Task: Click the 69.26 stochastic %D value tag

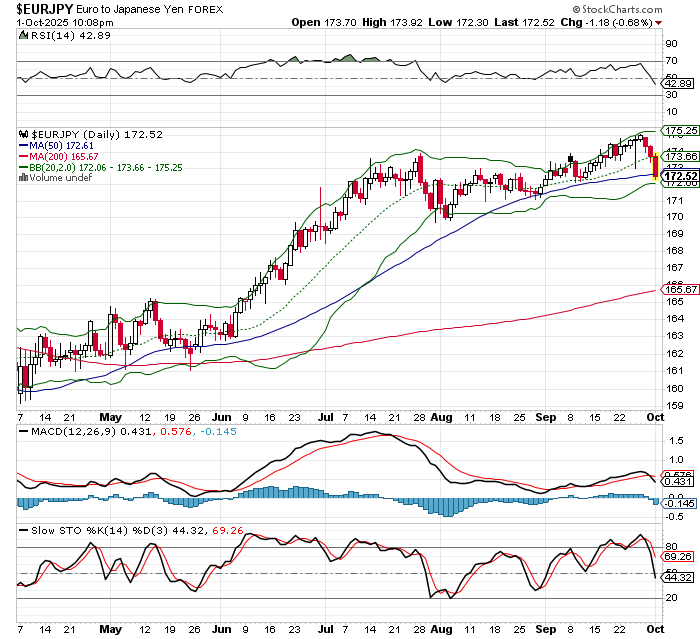Action: click(680, 556)
